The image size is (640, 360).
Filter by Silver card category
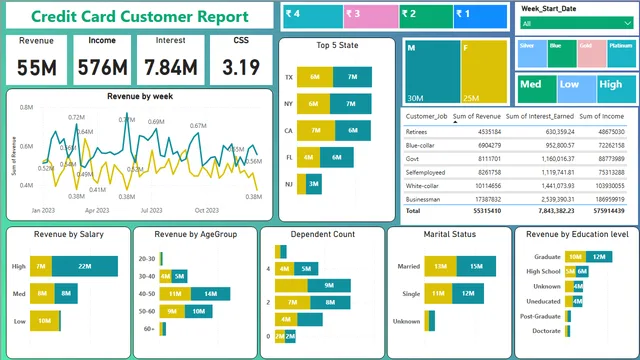point(532,53)
